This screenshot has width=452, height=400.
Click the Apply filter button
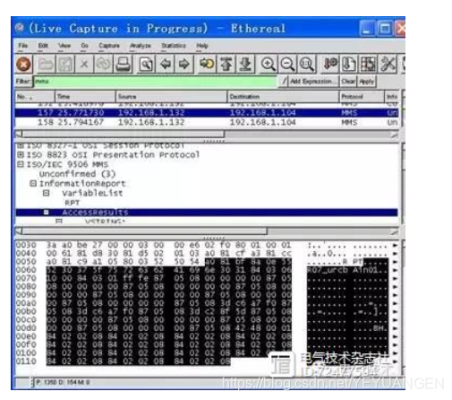coord(367,81)
